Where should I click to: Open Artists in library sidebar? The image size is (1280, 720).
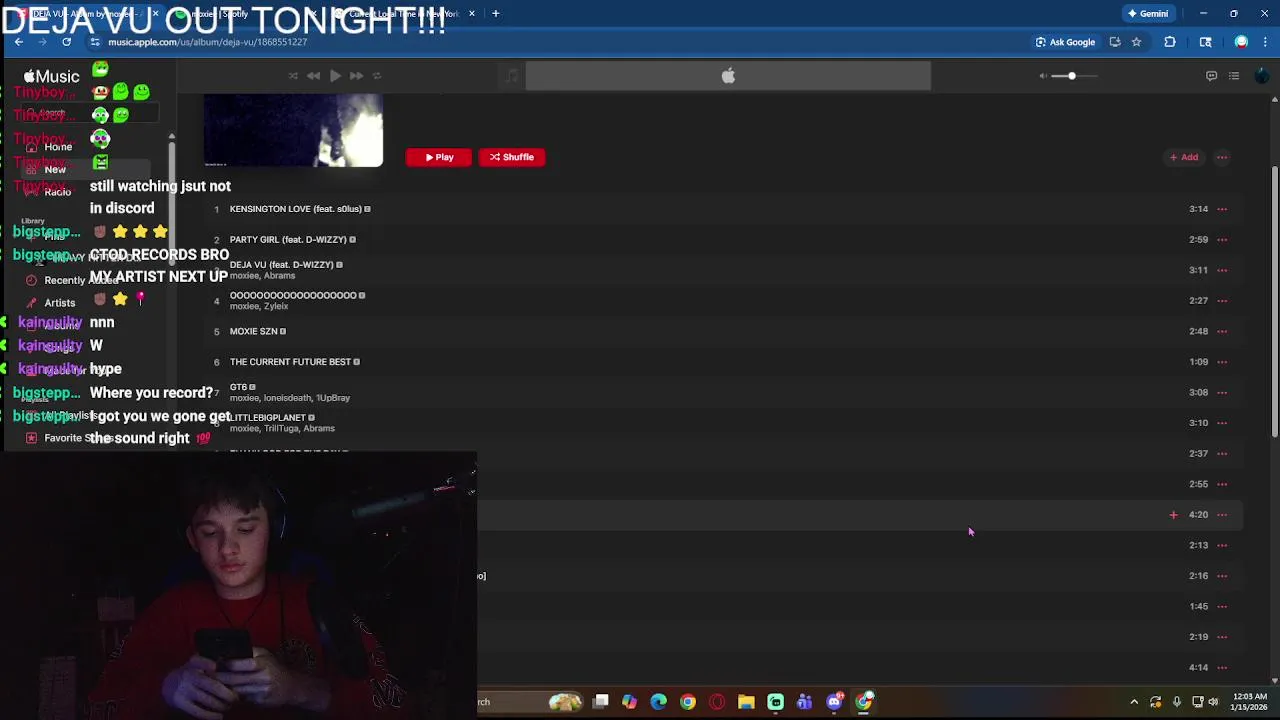(x=60, y=303)
